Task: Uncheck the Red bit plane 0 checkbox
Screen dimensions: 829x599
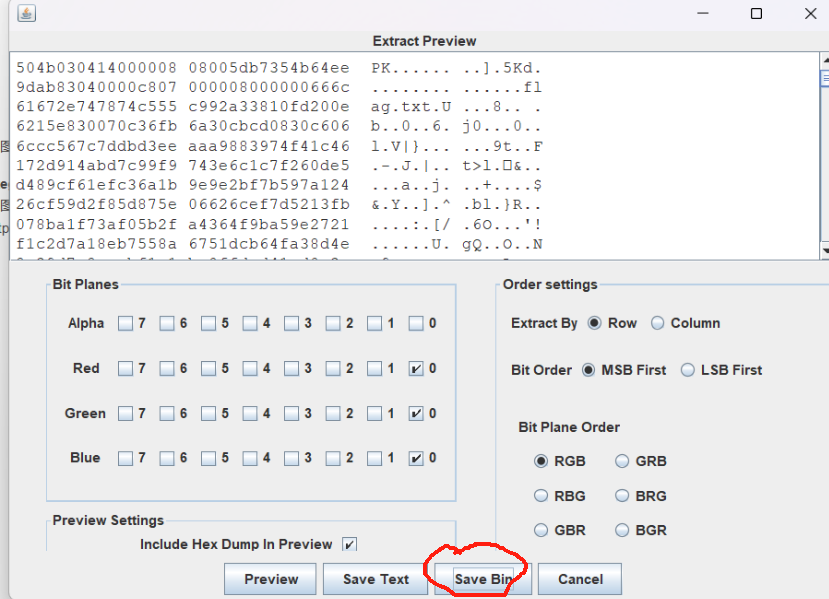Action: tap(416, 369)
